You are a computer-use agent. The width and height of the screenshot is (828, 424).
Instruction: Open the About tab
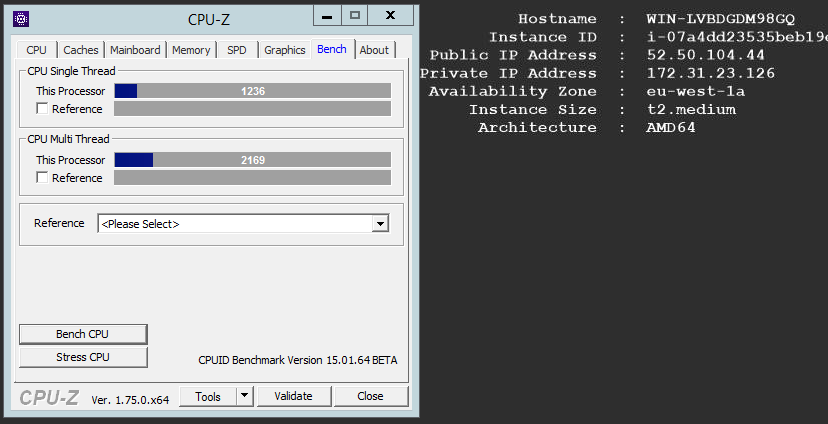click(x=374, y=50)
